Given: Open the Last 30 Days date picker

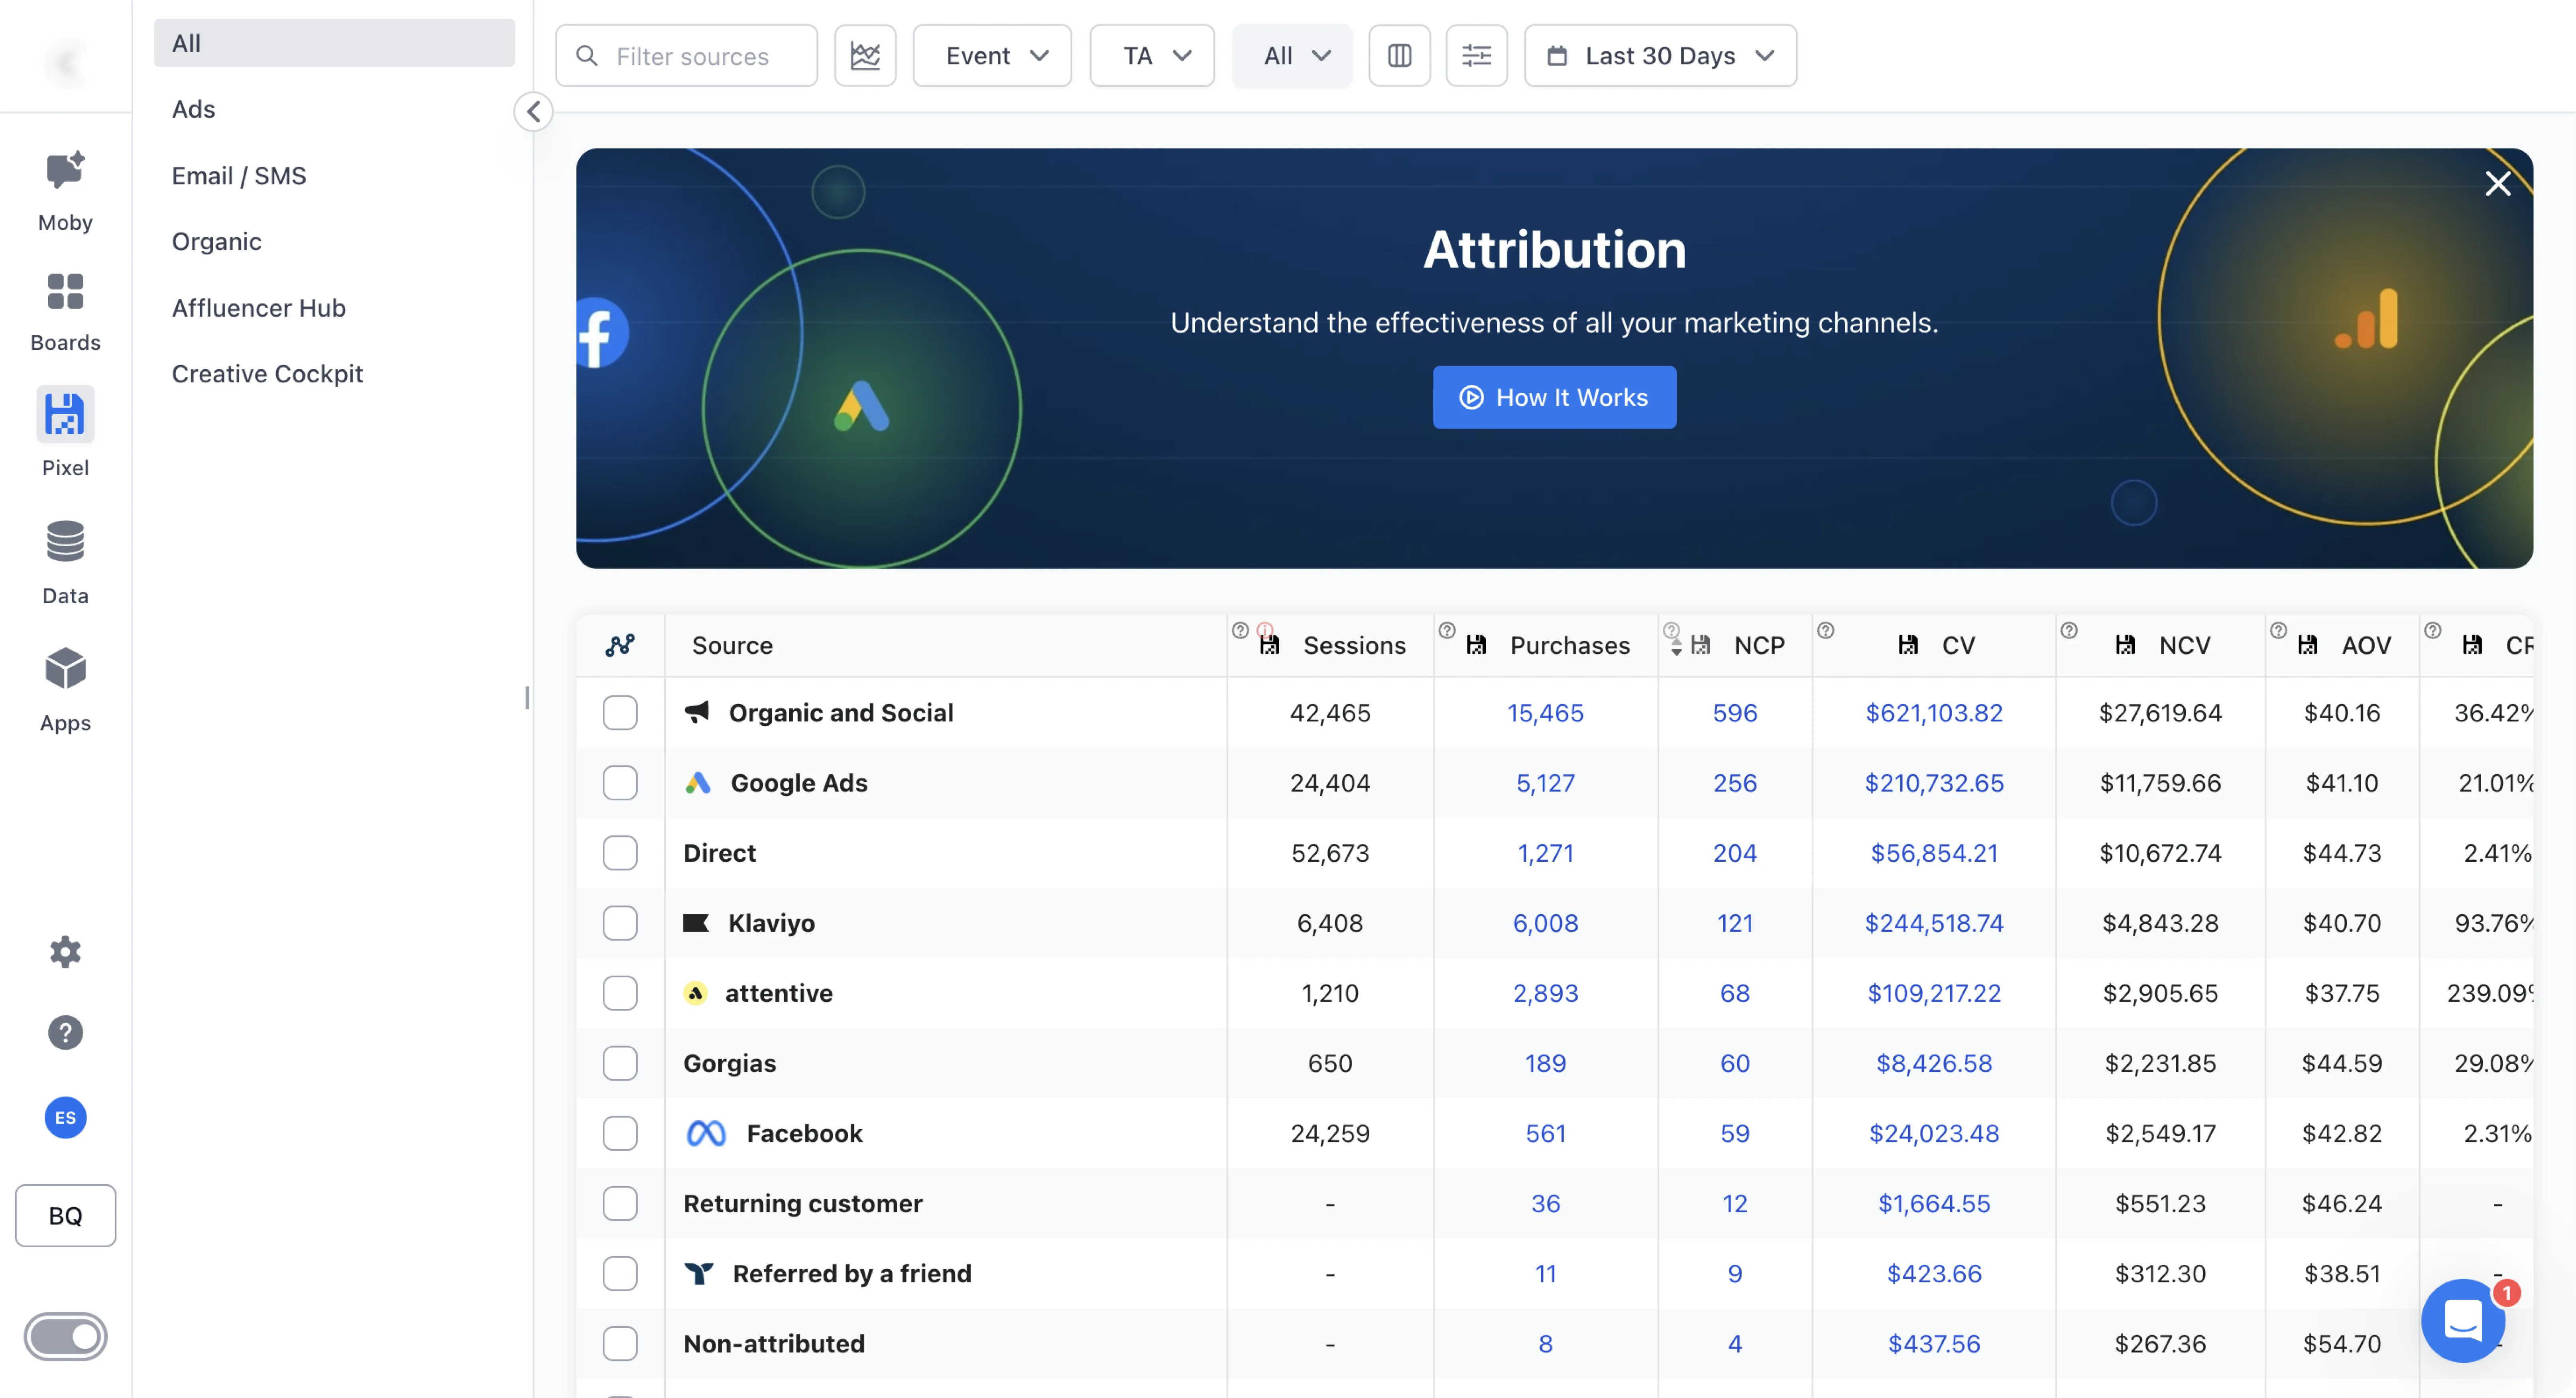Looking at the screenshot, I should [x=1660, y=56].
